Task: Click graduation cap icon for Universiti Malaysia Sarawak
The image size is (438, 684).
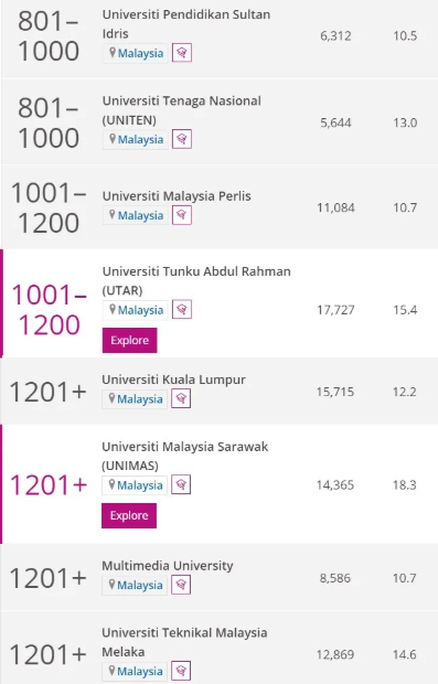Action: pos(181,485)
